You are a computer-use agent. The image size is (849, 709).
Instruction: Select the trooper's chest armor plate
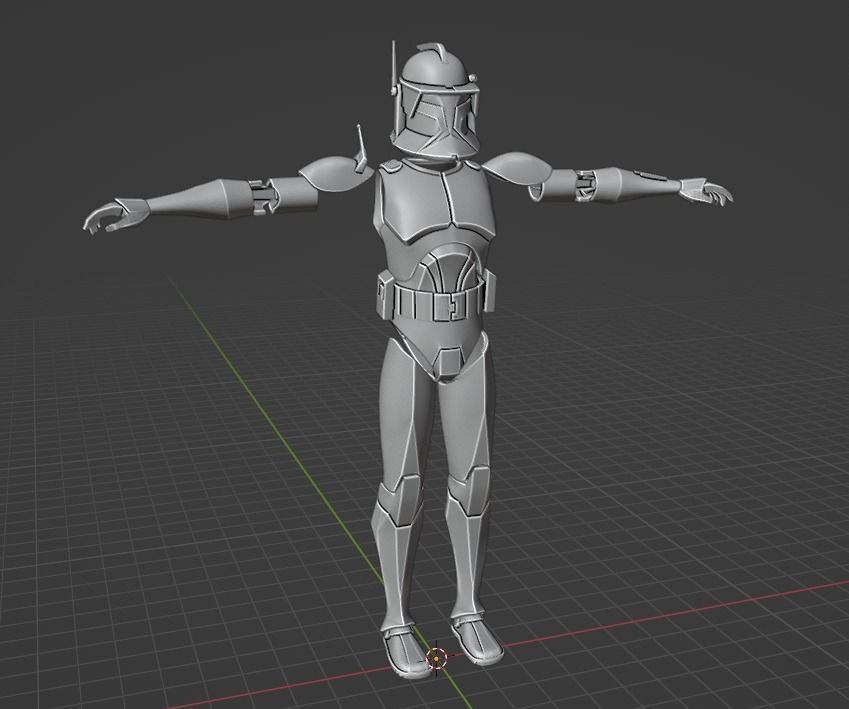tap(434, 203)
